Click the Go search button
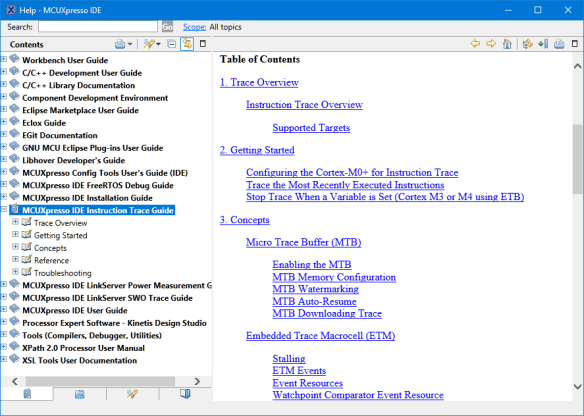This screenshot has height=416, width=584. coord(167,27)
